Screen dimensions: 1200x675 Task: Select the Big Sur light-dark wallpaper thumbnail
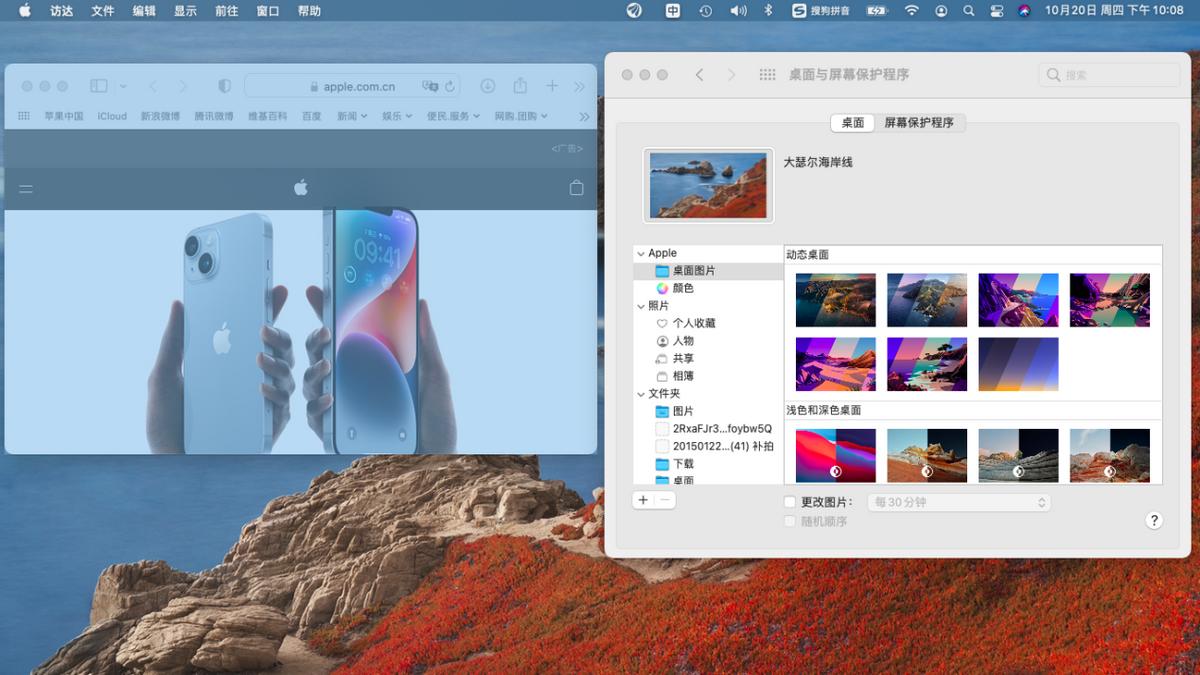[836, 455]
